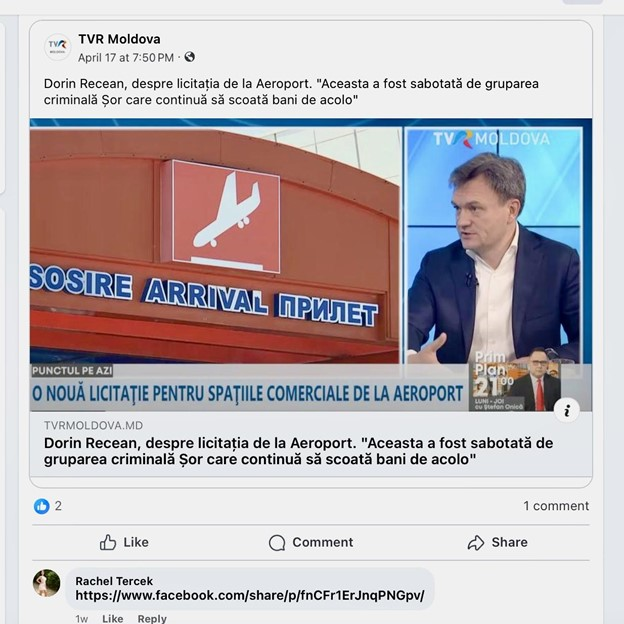Open the facebook.com/share link in the comment

pos(250,595)
